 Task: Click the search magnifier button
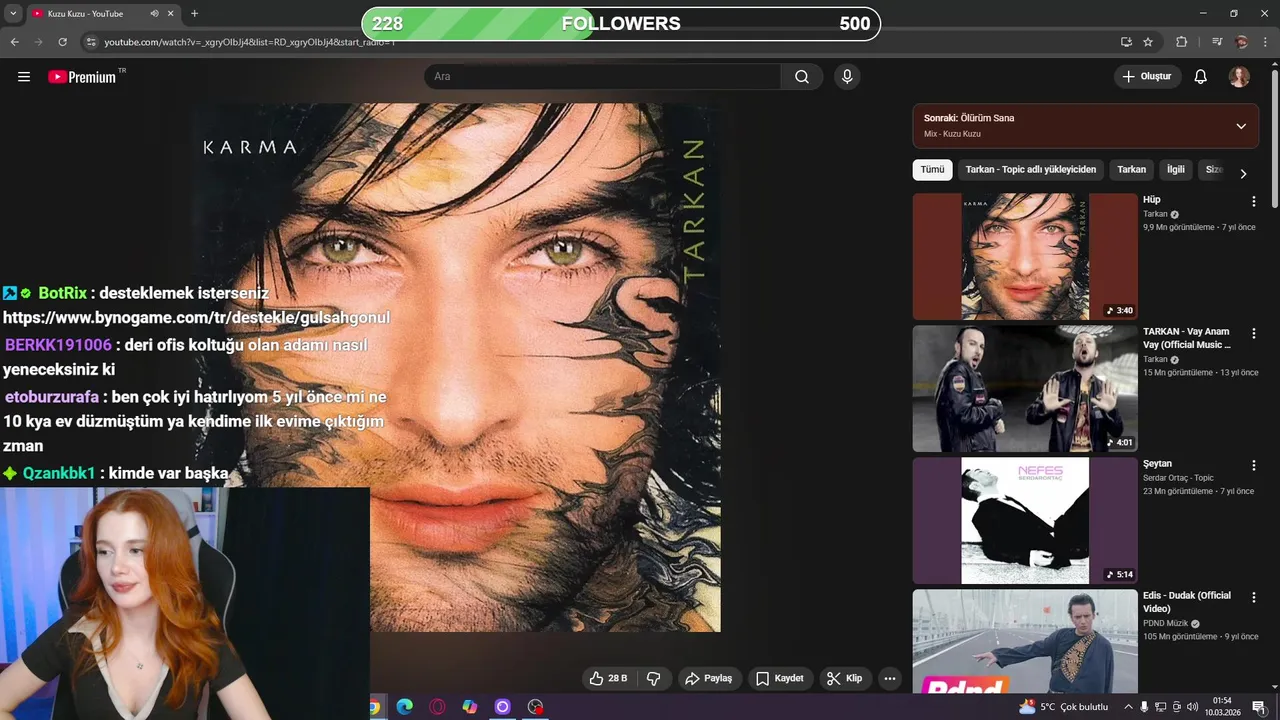tap(802, 77)
